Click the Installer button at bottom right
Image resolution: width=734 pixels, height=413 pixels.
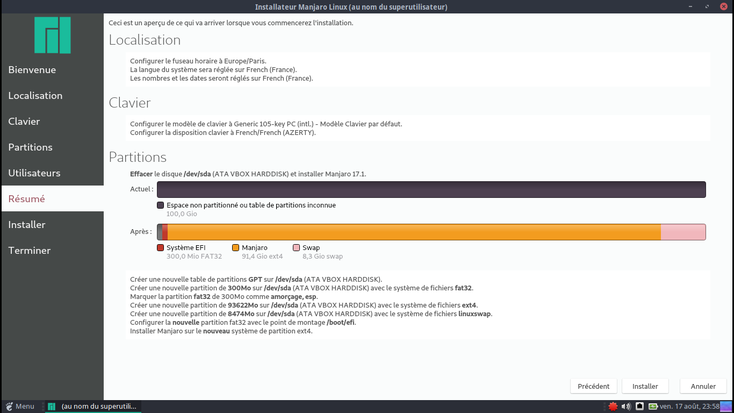click(645, 386)
